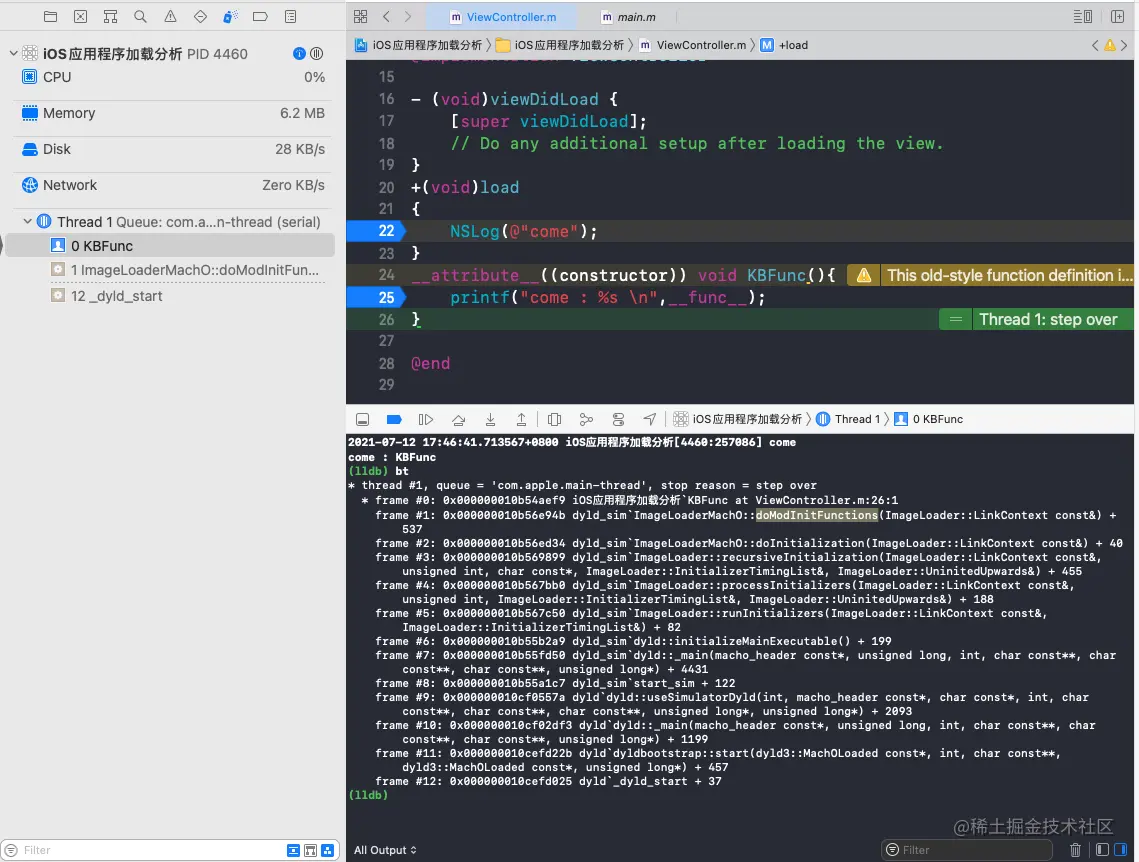Click iOS应用程序加载分析 folder breadcrumb
This screenshot has width=1139, height=862.
point(559,45)
